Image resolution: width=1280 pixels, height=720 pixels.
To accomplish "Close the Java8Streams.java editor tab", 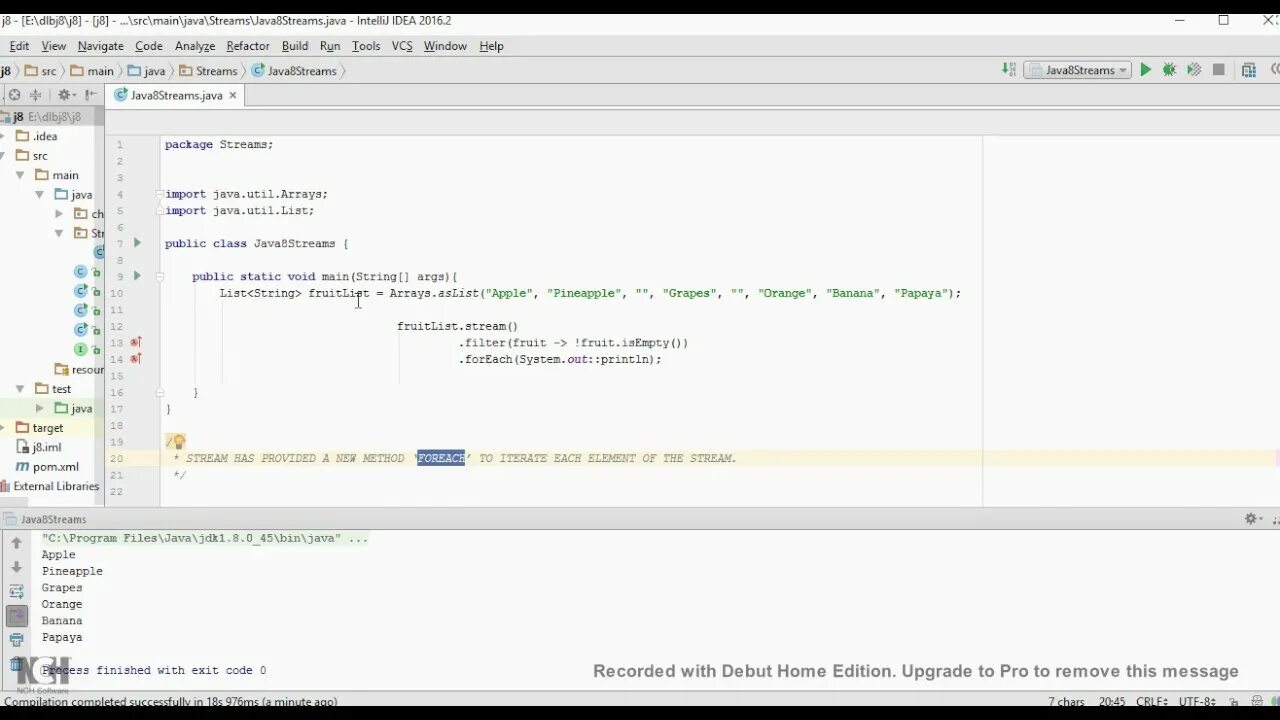I will (x=233, y=95).
